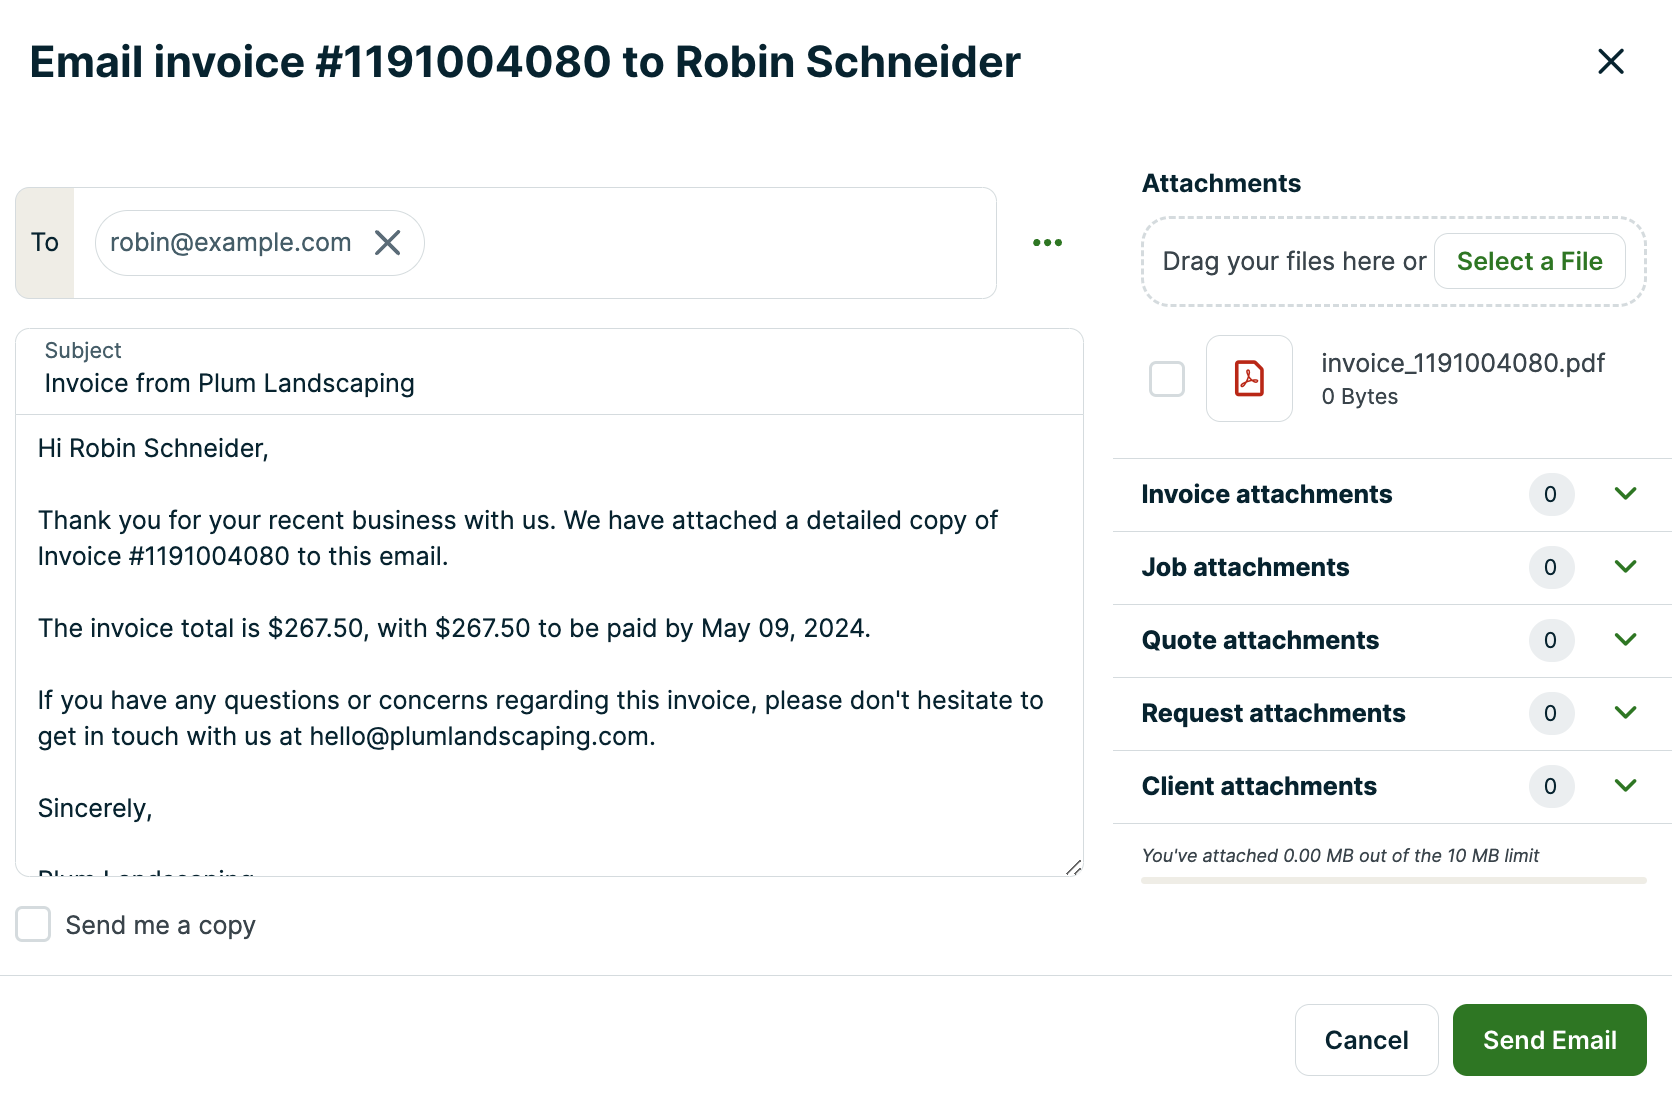This screenshot has height=1098, width=1672.
Task: Open the three-dot recipient options menu
Action: [1047, 243]
